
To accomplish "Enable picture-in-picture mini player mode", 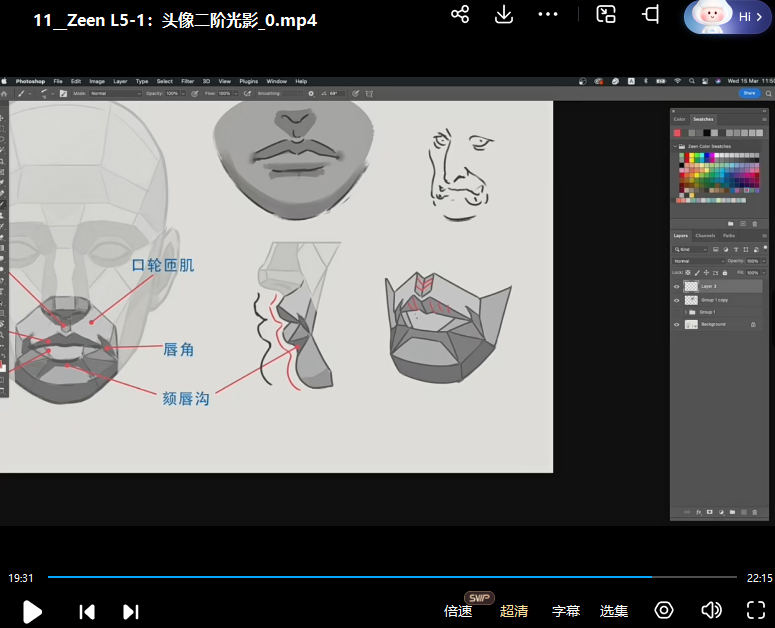I will [x=606, y=14].
